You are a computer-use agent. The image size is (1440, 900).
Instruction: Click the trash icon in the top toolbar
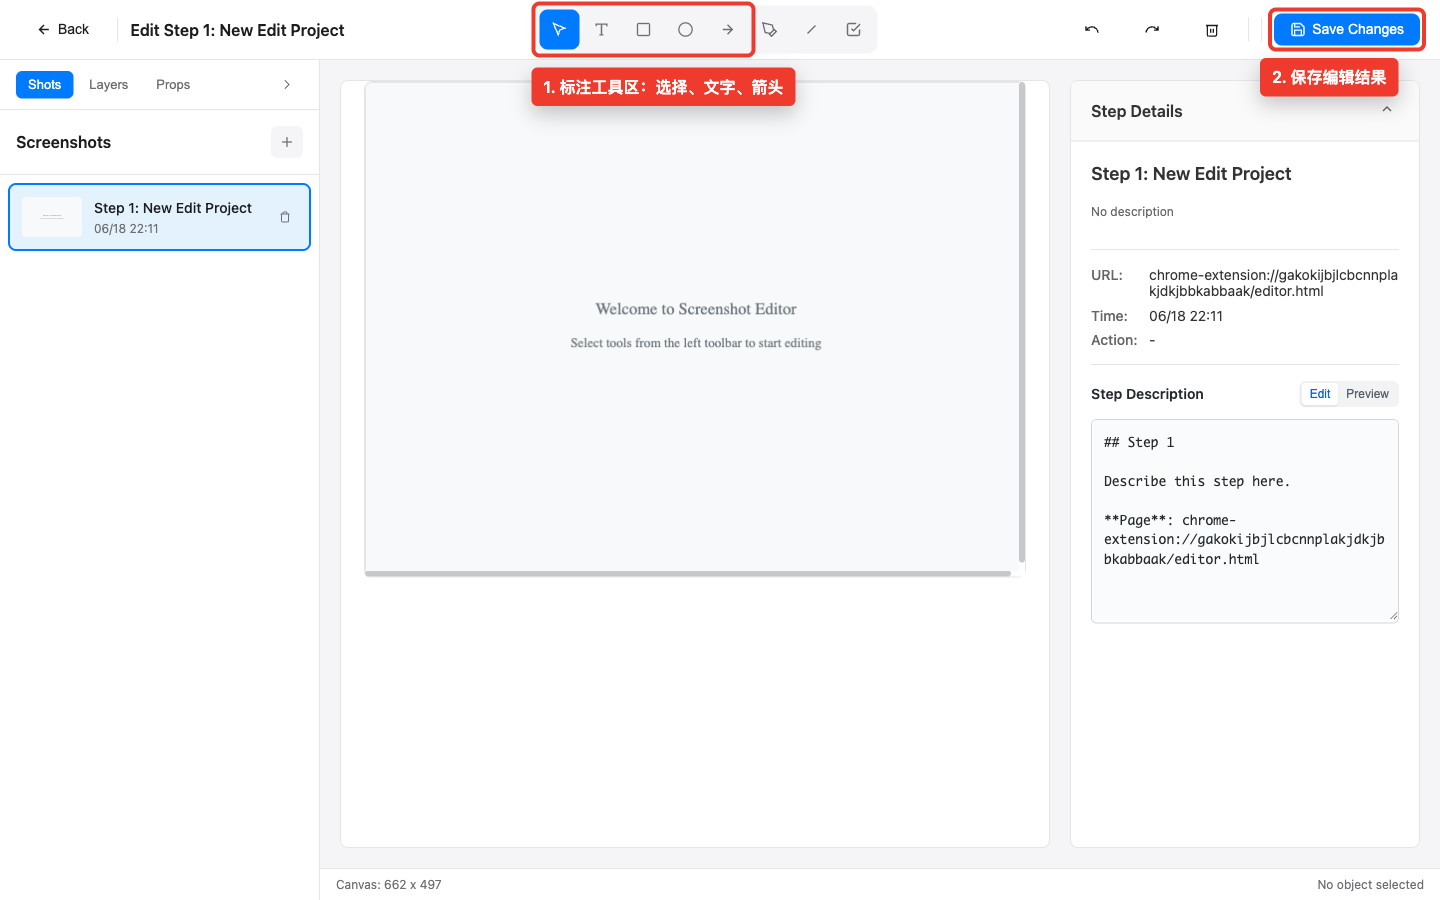(x=1212, y=30)
